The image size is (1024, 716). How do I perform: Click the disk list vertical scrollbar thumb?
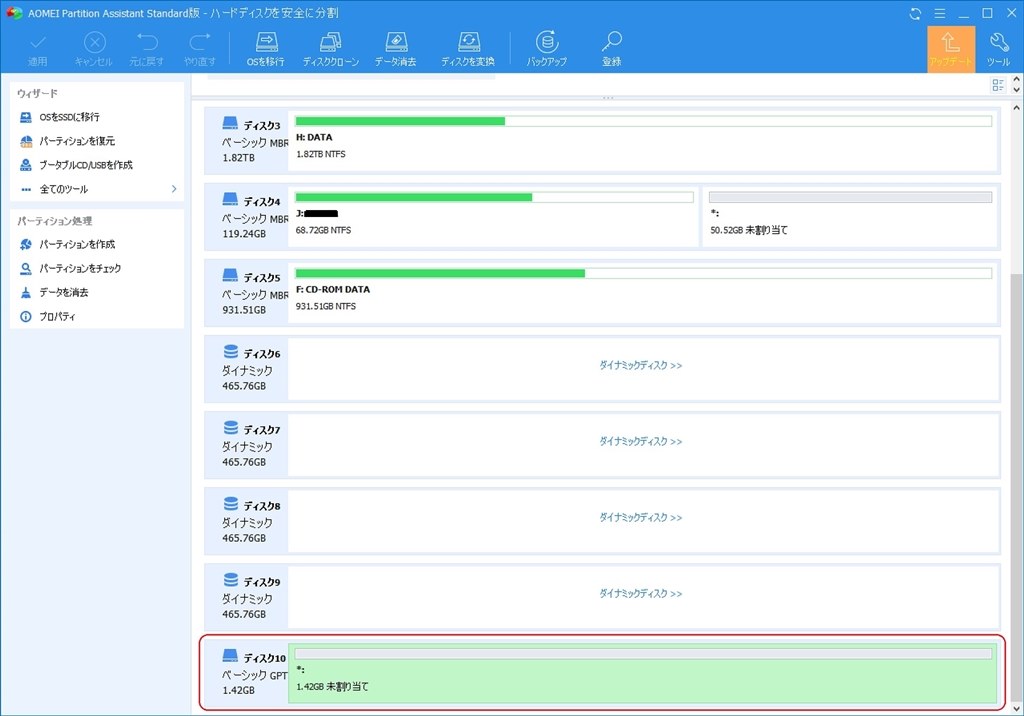pyautogui.click(x=1017, y=487)
